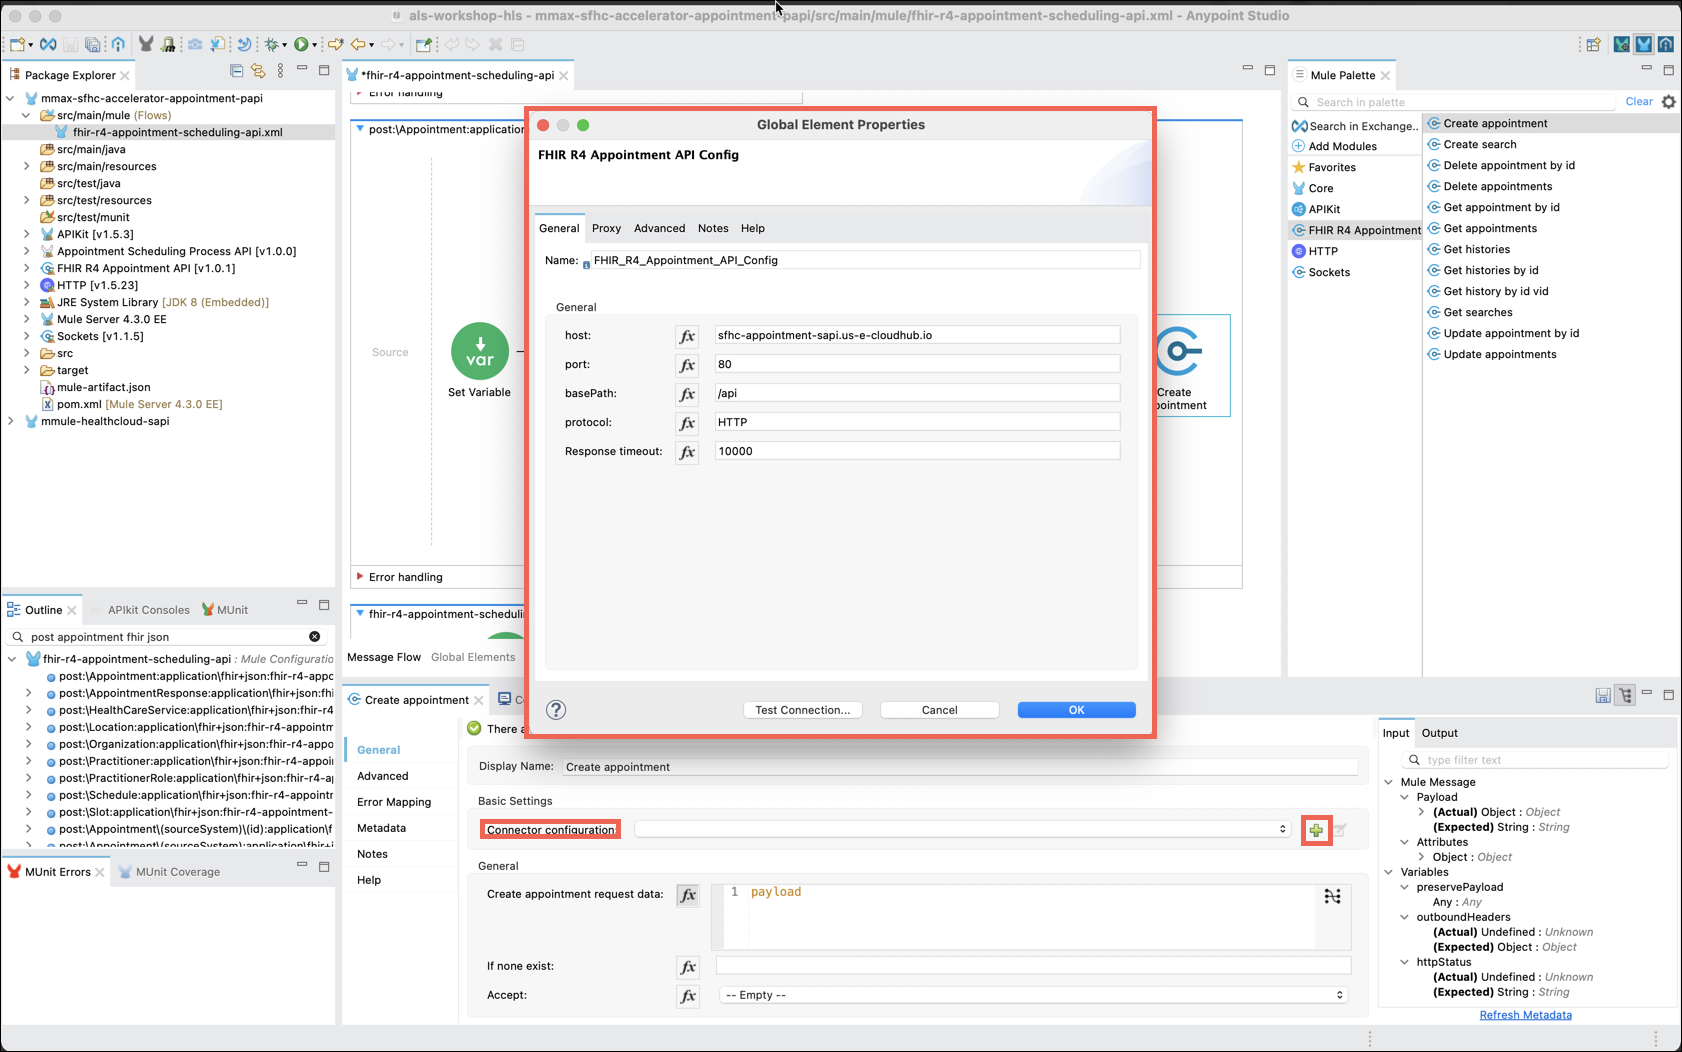Screen dimensions: 1682x1052
Task: Click the Collapse All icon in Package Explorer
Action: [x=237, y=71]
